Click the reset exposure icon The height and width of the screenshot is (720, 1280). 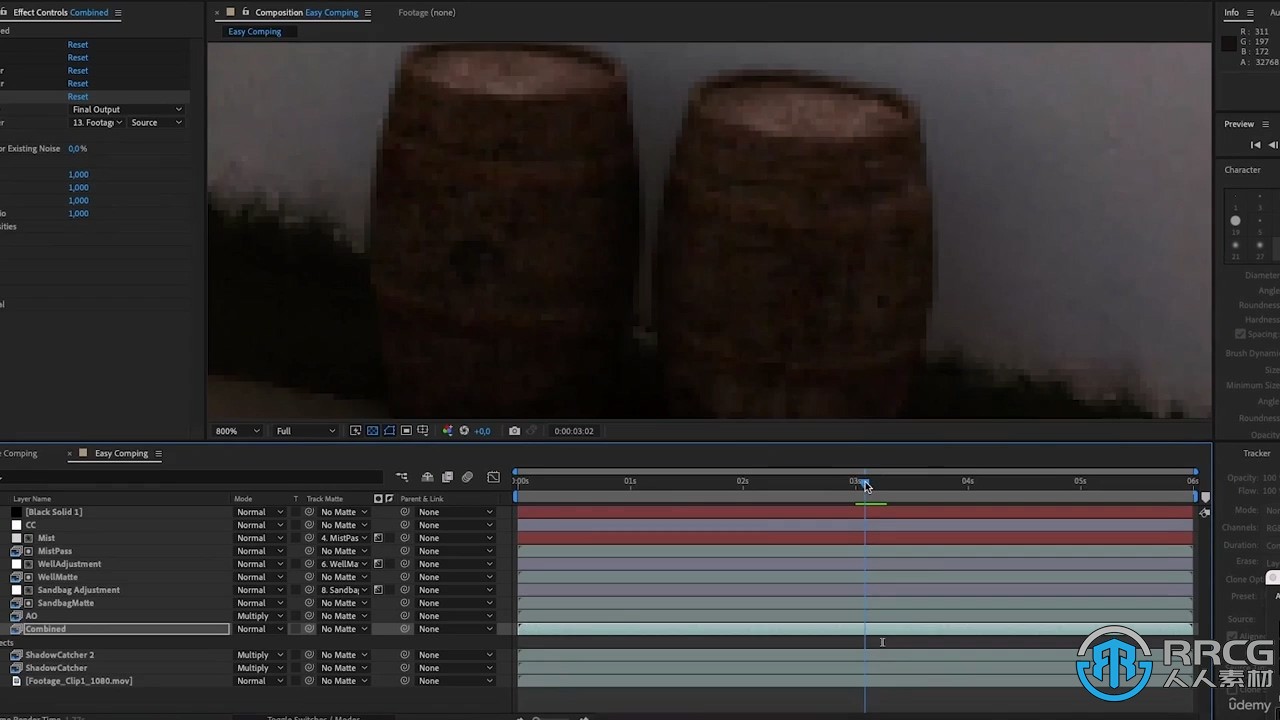(x=464, y=431)
